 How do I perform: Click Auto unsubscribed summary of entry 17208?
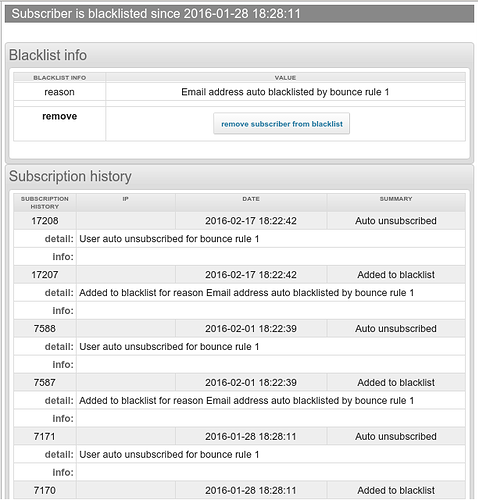click(x=396, y=221)
